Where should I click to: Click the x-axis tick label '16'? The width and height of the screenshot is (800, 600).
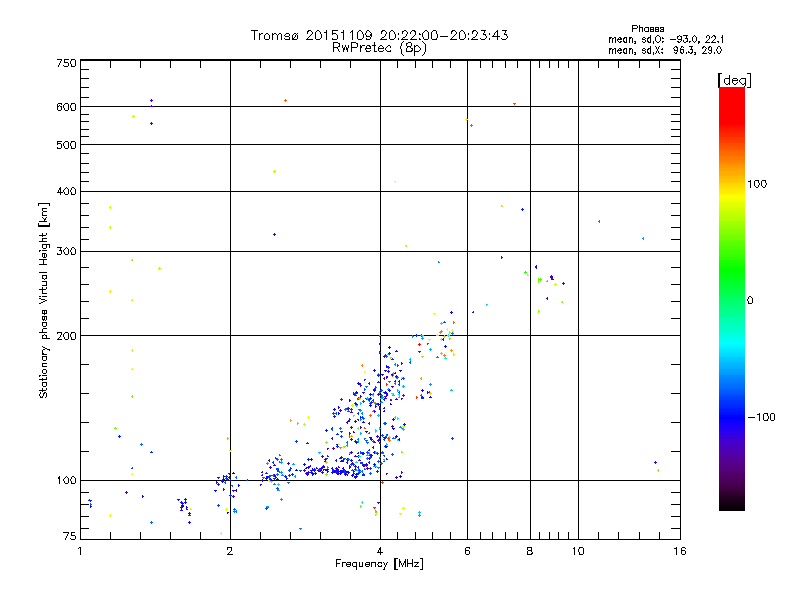click(x=680, y=551)
